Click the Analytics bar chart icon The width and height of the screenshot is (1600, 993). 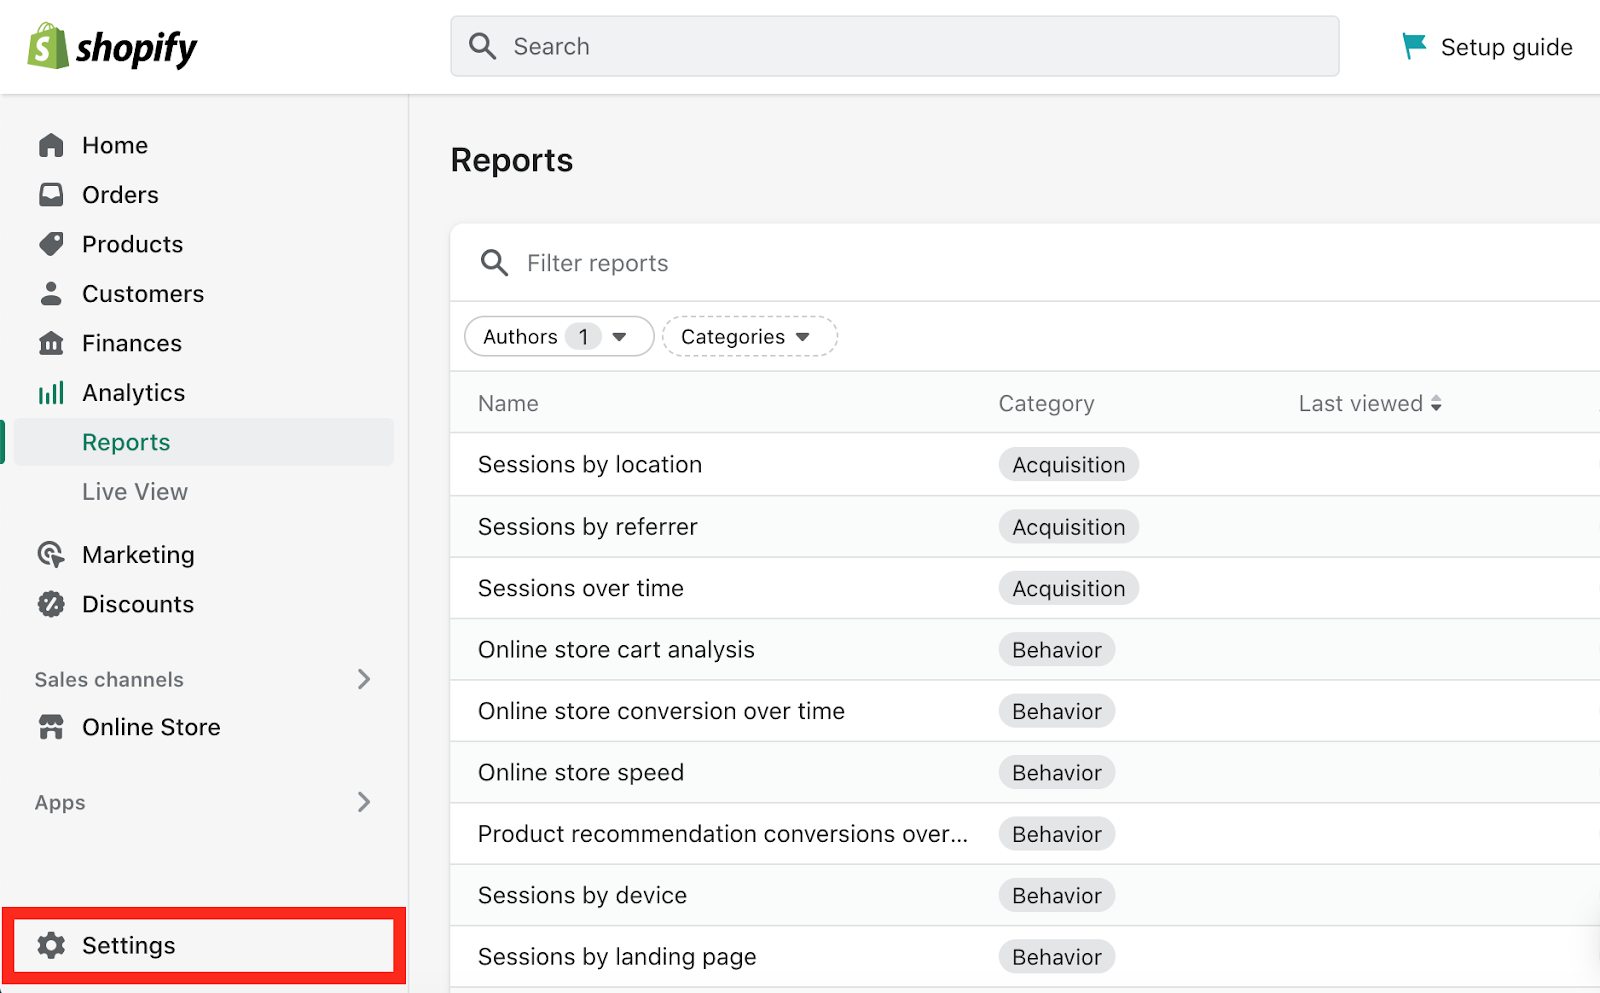tap(51, 393)
